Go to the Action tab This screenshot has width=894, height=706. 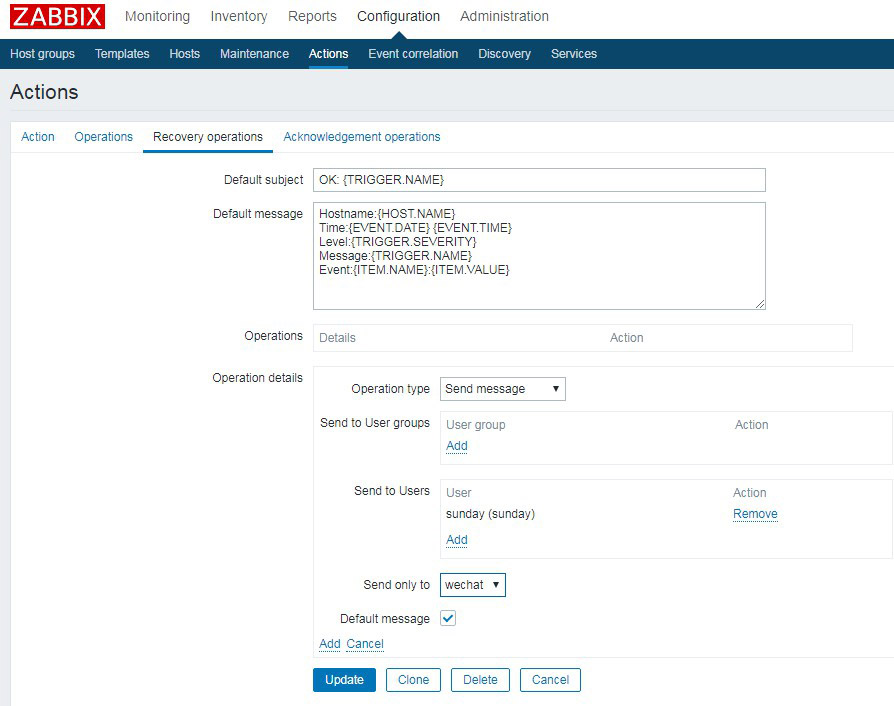click(38, 137)
